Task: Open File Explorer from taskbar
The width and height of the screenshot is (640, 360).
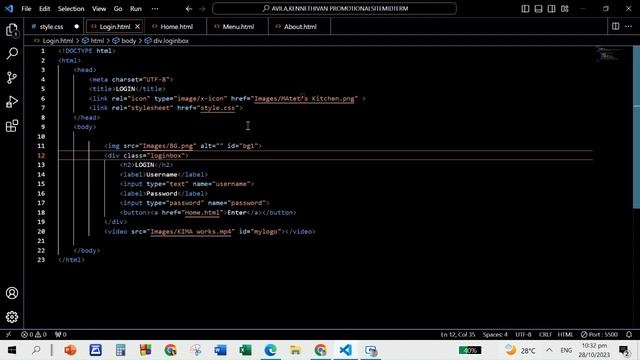Action: click(295, 350)
